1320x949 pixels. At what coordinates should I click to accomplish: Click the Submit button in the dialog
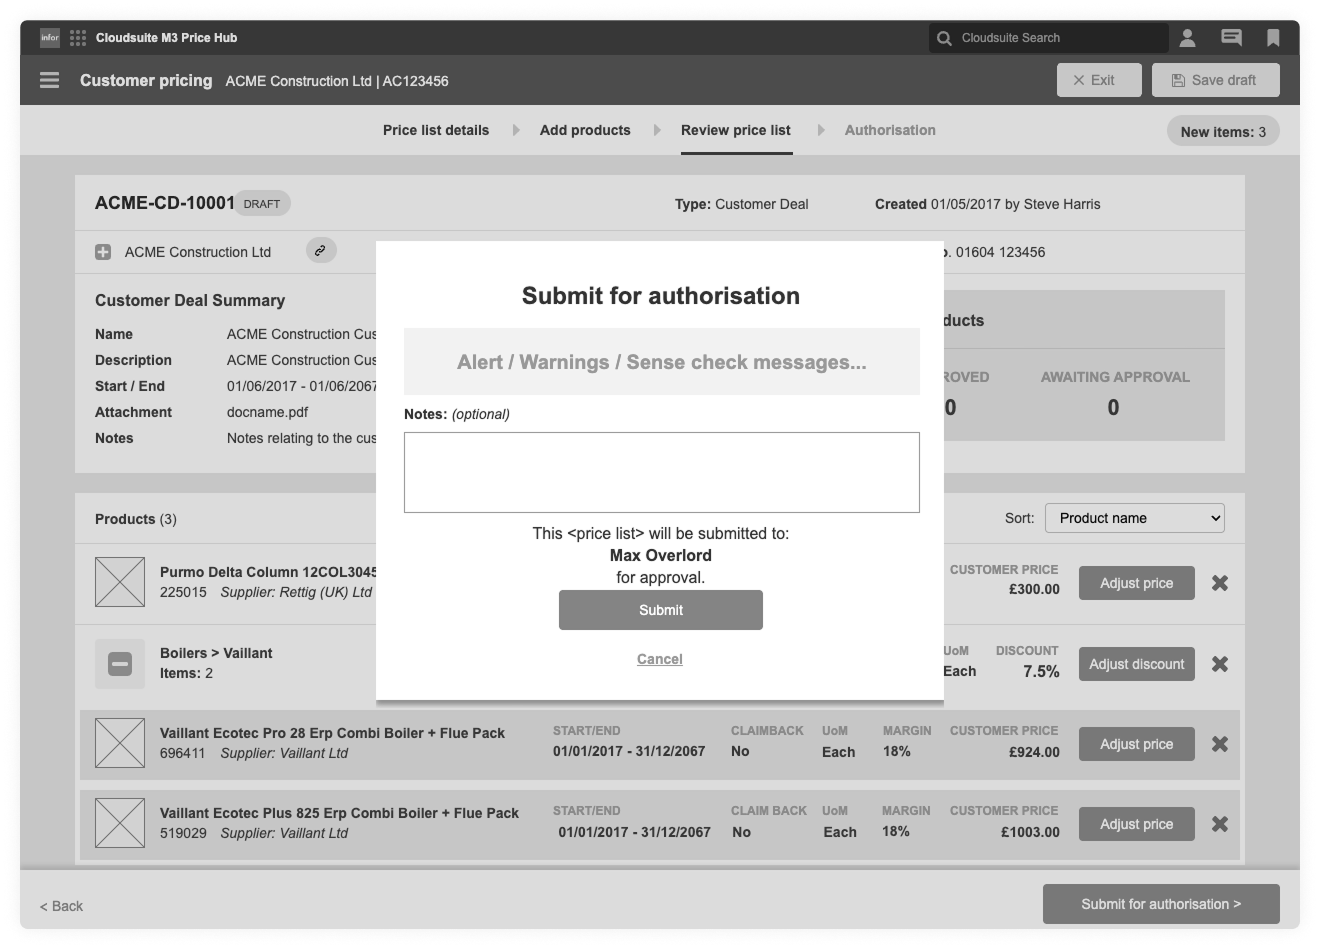661,610
